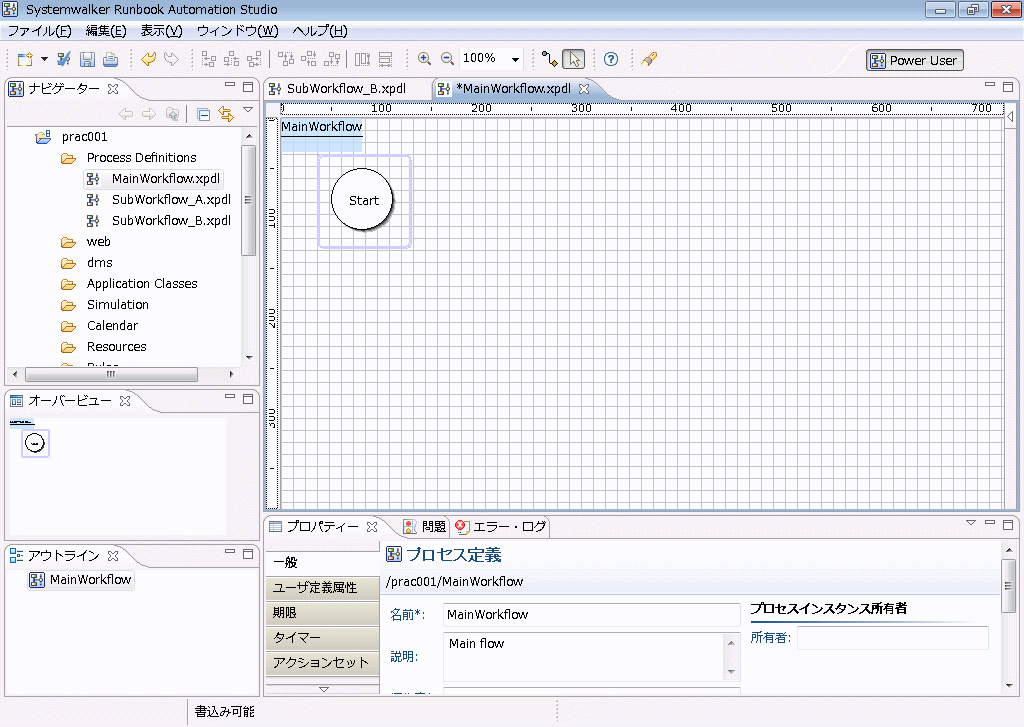Open the 100% zoom level dropdown
1024x727 pixels.
click(515, 59)
